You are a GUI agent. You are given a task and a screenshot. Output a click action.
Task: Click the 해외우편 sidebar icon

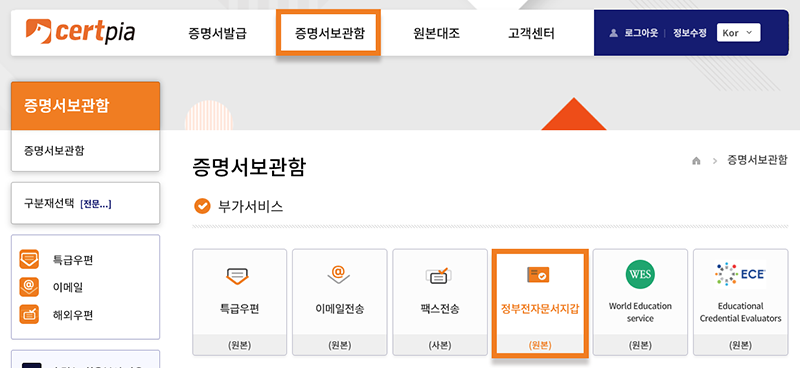29,314
